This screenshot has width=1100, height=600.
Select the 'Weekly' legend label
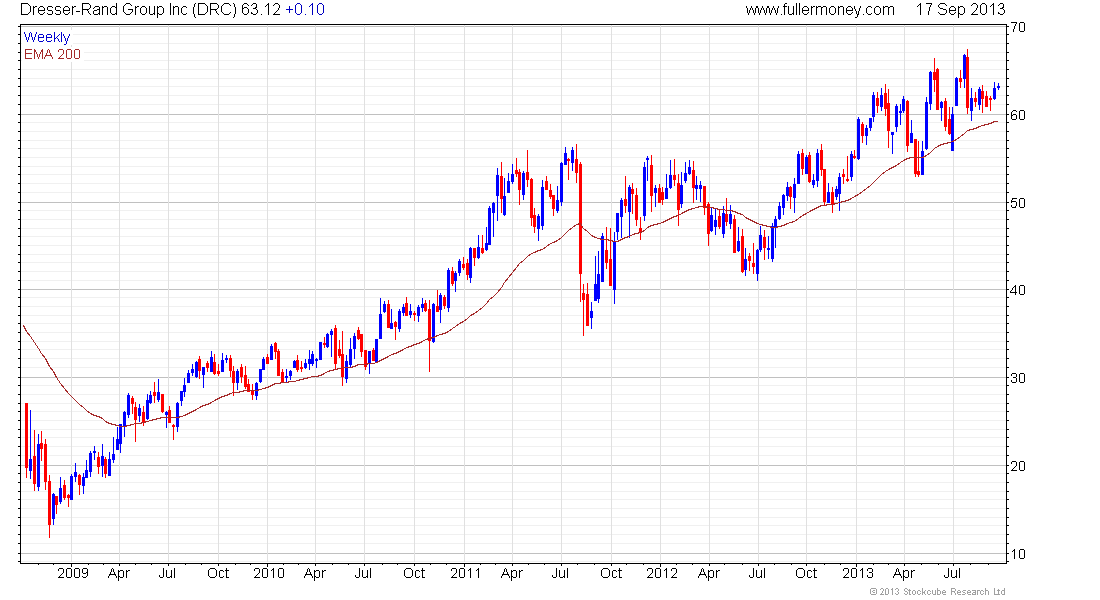click(47, 37)
